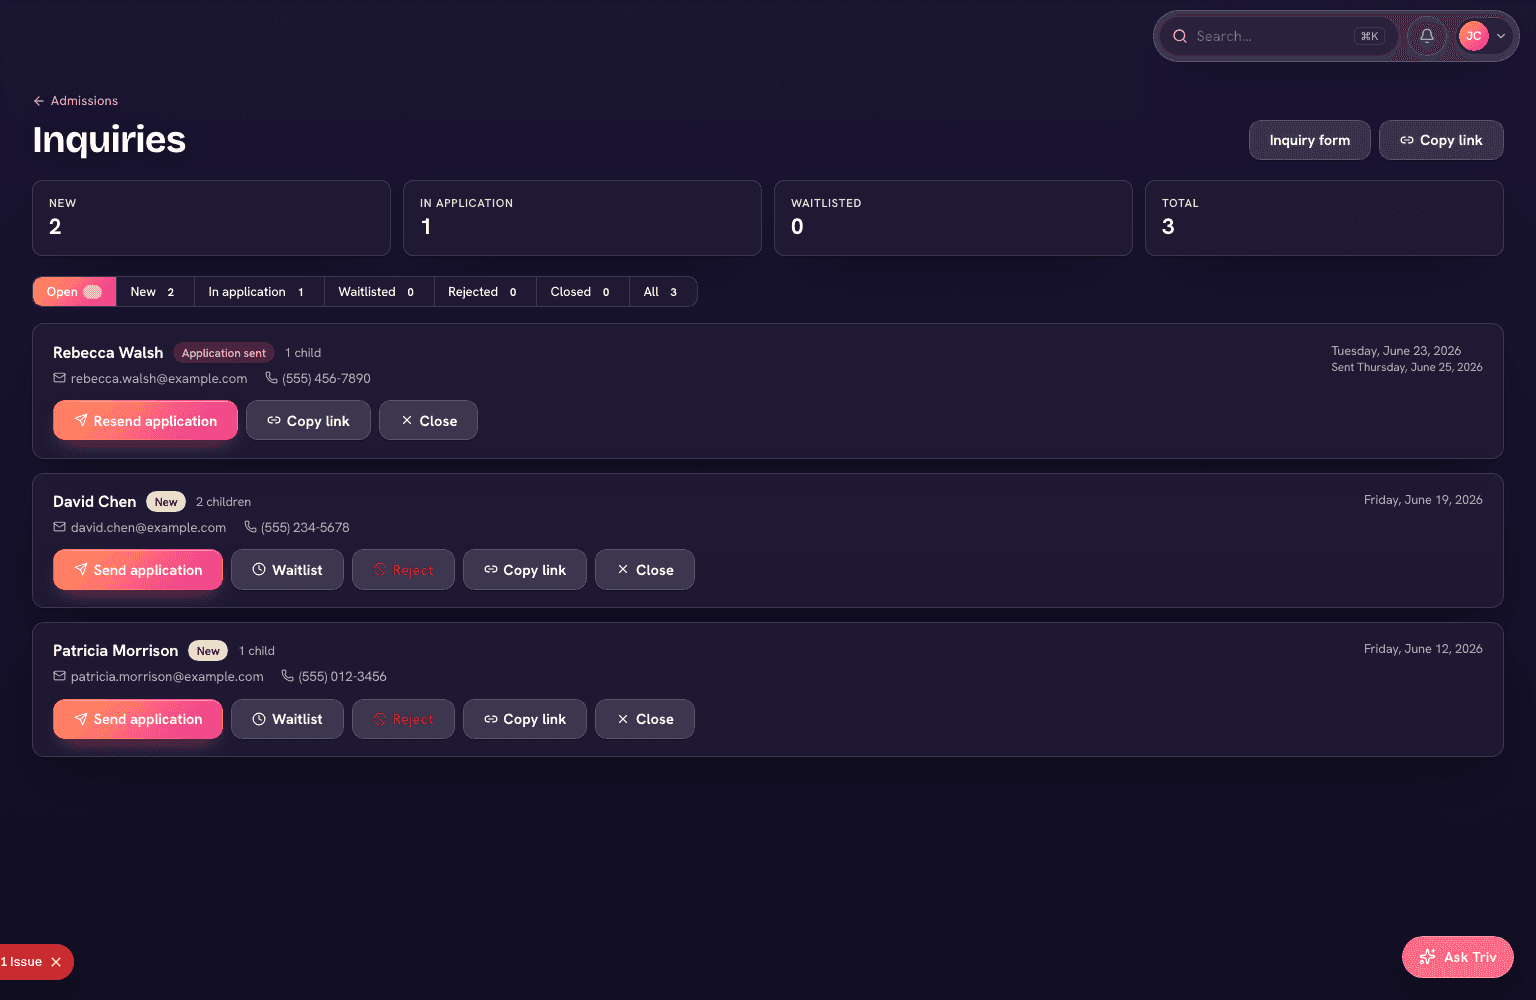Click the ⌘K search shortcut hint

coord(1369,36)
